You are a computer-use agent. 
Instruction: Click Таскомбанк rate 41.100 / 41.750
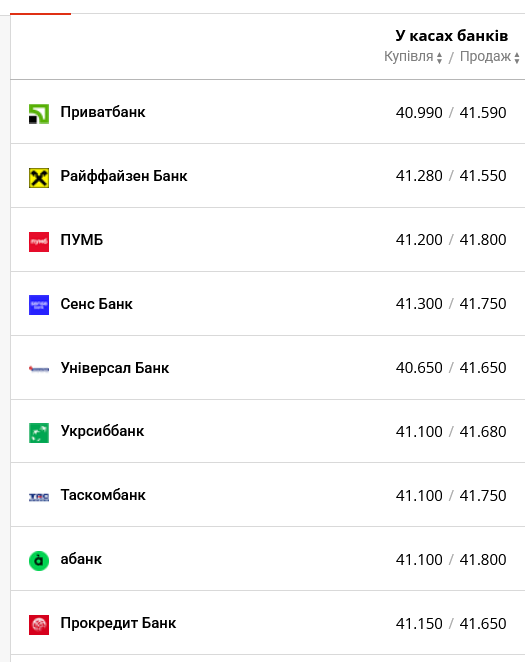451,495
